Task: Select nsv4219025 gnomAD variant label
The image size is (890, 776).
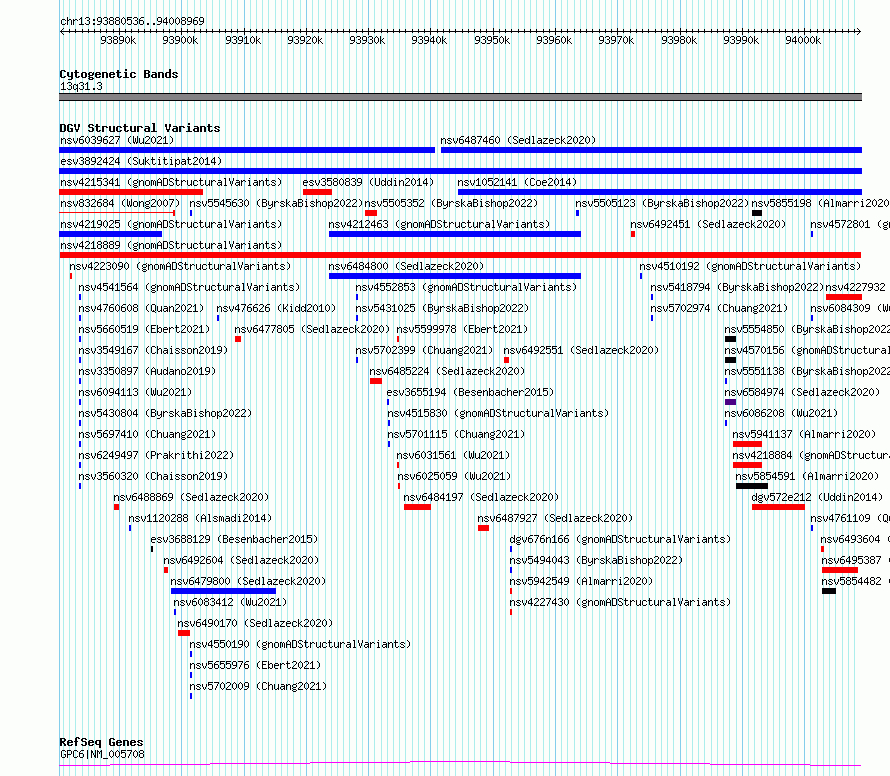Action: [x=171, y=224]
